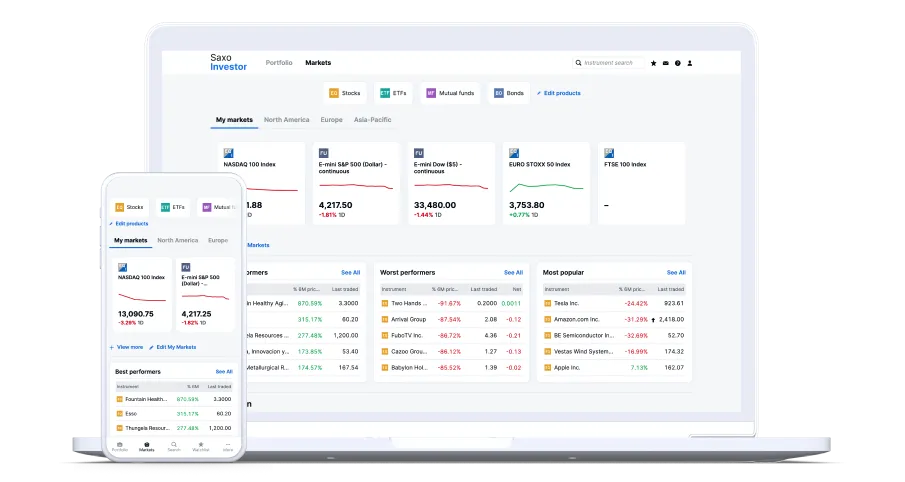Click See All in Worst performers
The width and height of the screenshot is (905, 482).
pos(513,272)
